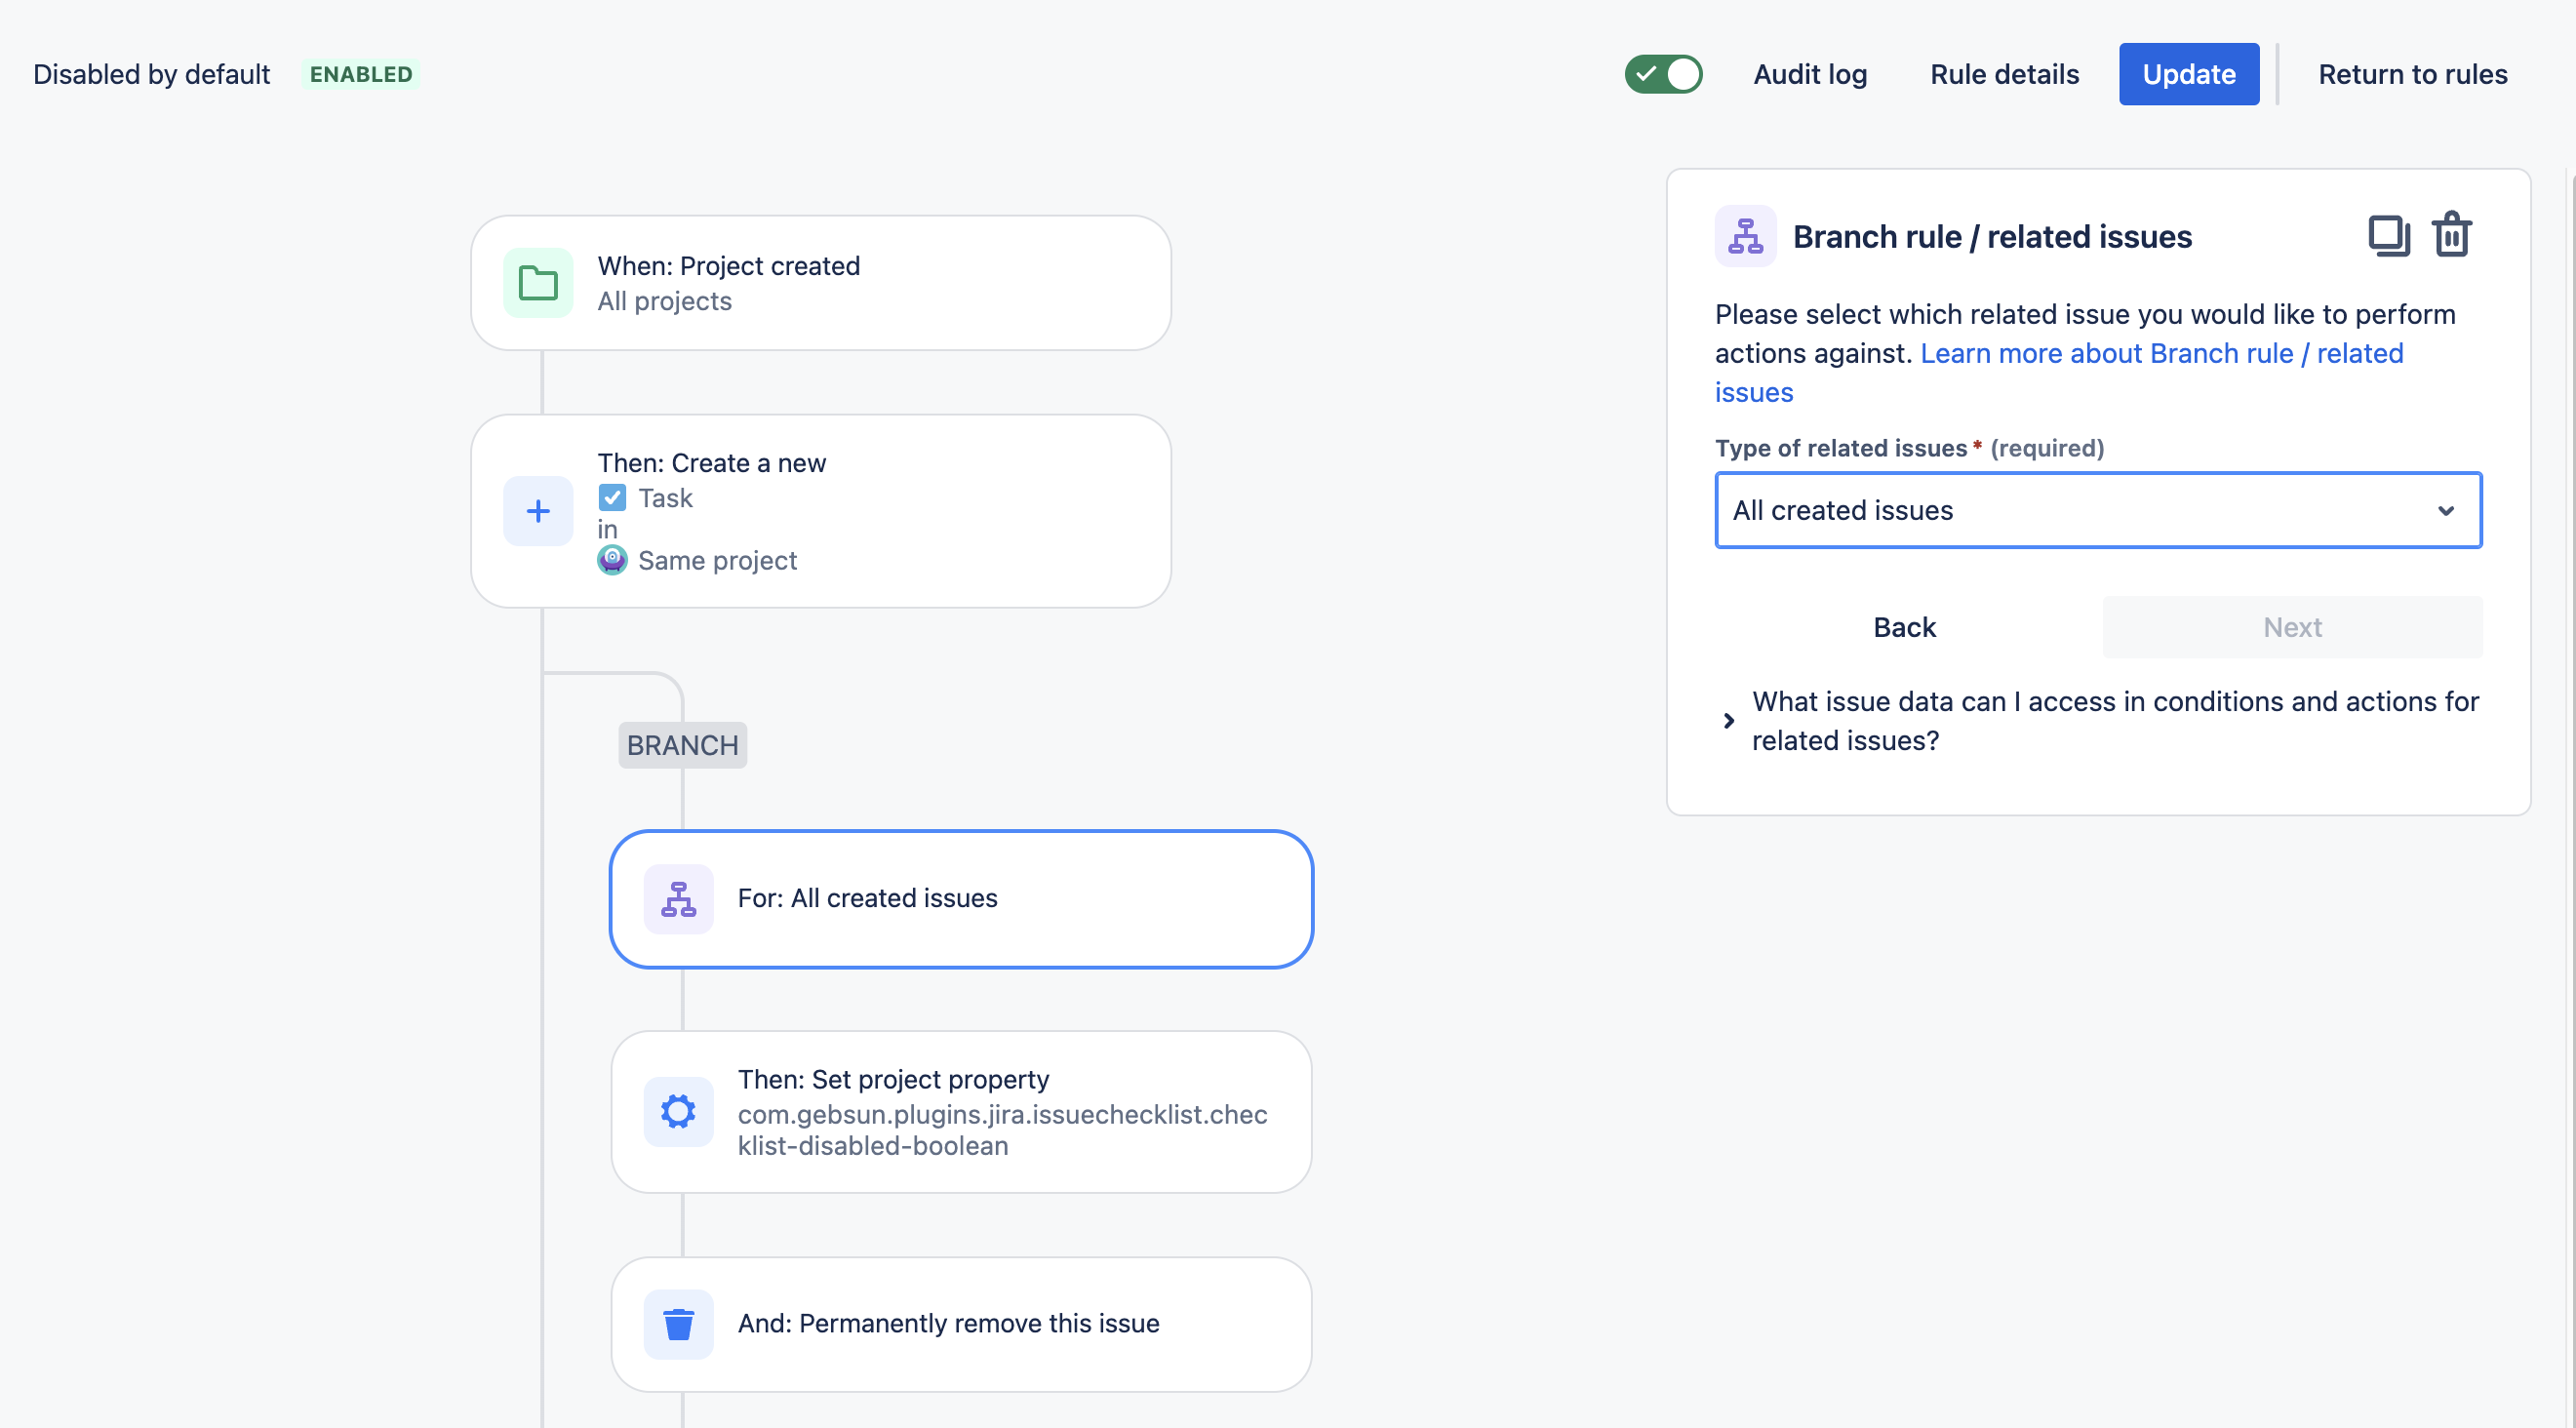Click the blue trash delete-issue icon

[x=678, y=1324]
